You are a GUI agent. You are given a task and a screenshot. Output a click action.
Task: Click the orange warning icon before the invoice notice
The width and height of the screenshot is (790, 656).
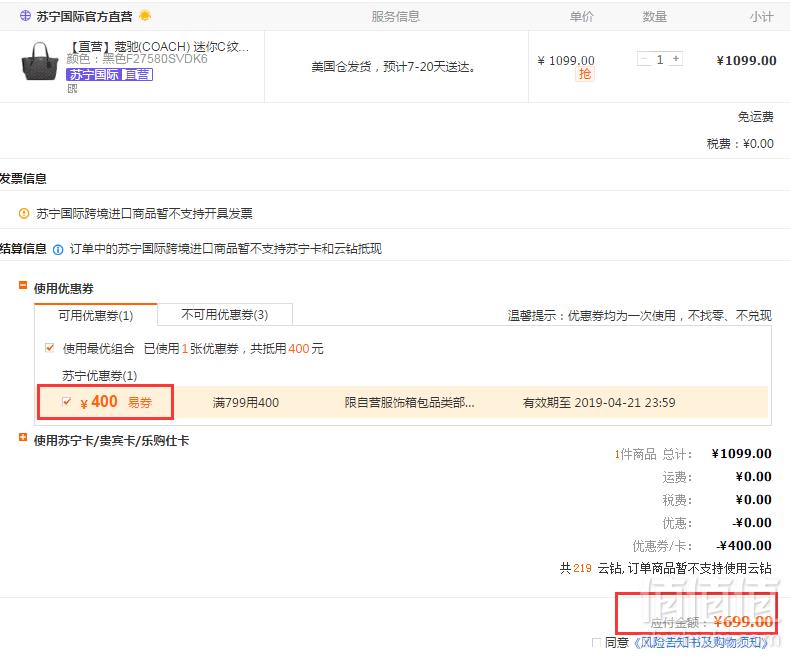(x=24, y=214)
